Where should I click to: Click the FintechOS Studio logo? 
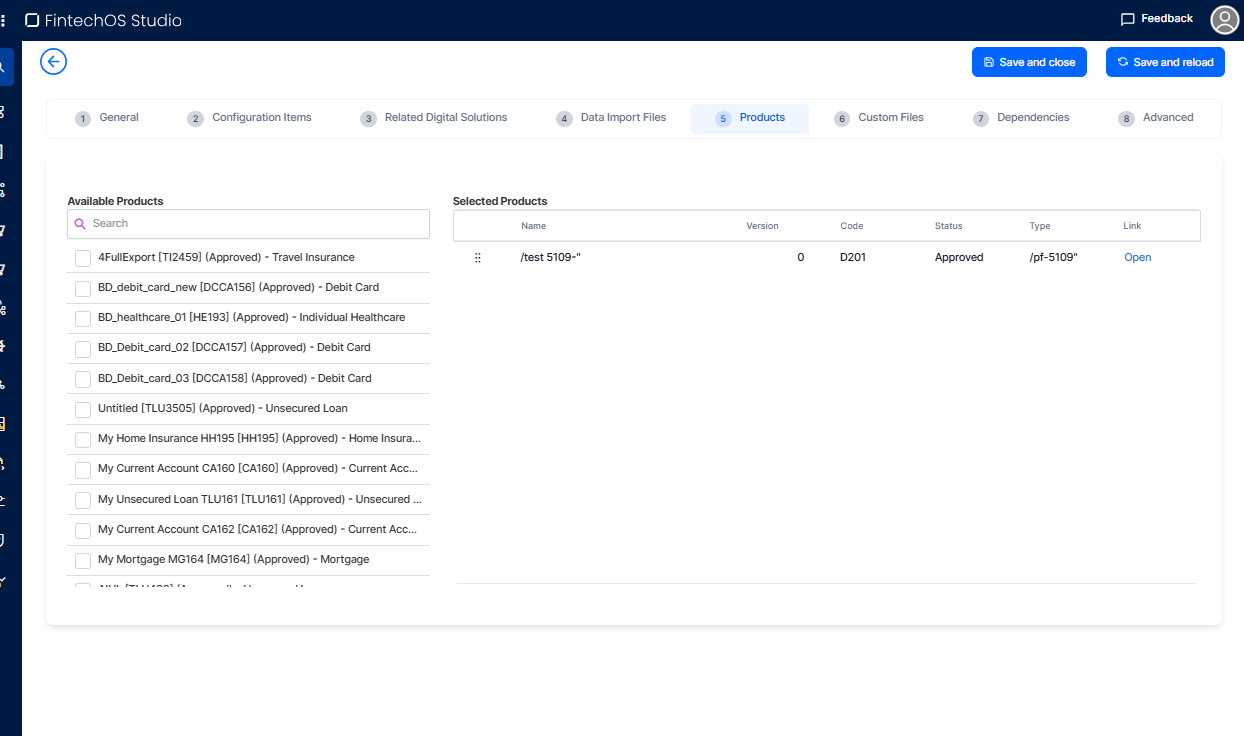tap(103, 20)
